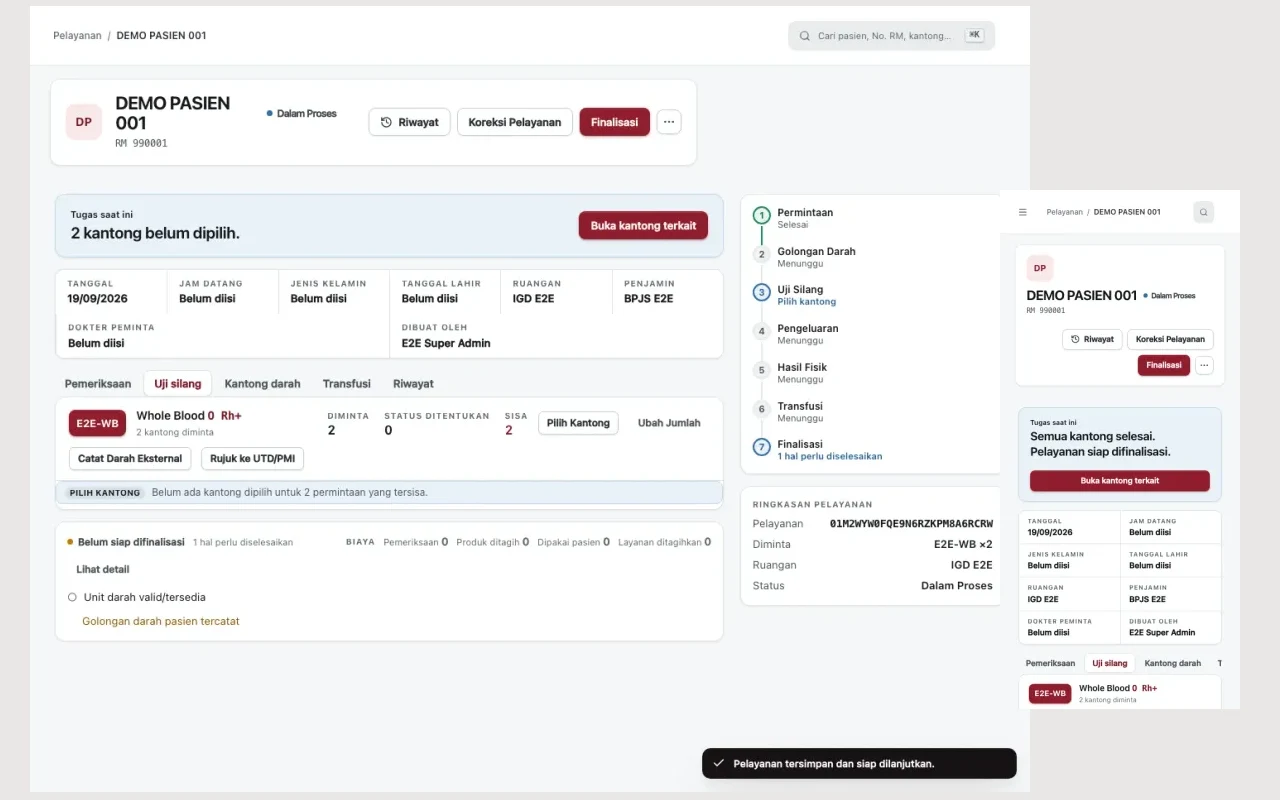Open the three-dots menu in the mobile preview

[x=1204, y=365]
